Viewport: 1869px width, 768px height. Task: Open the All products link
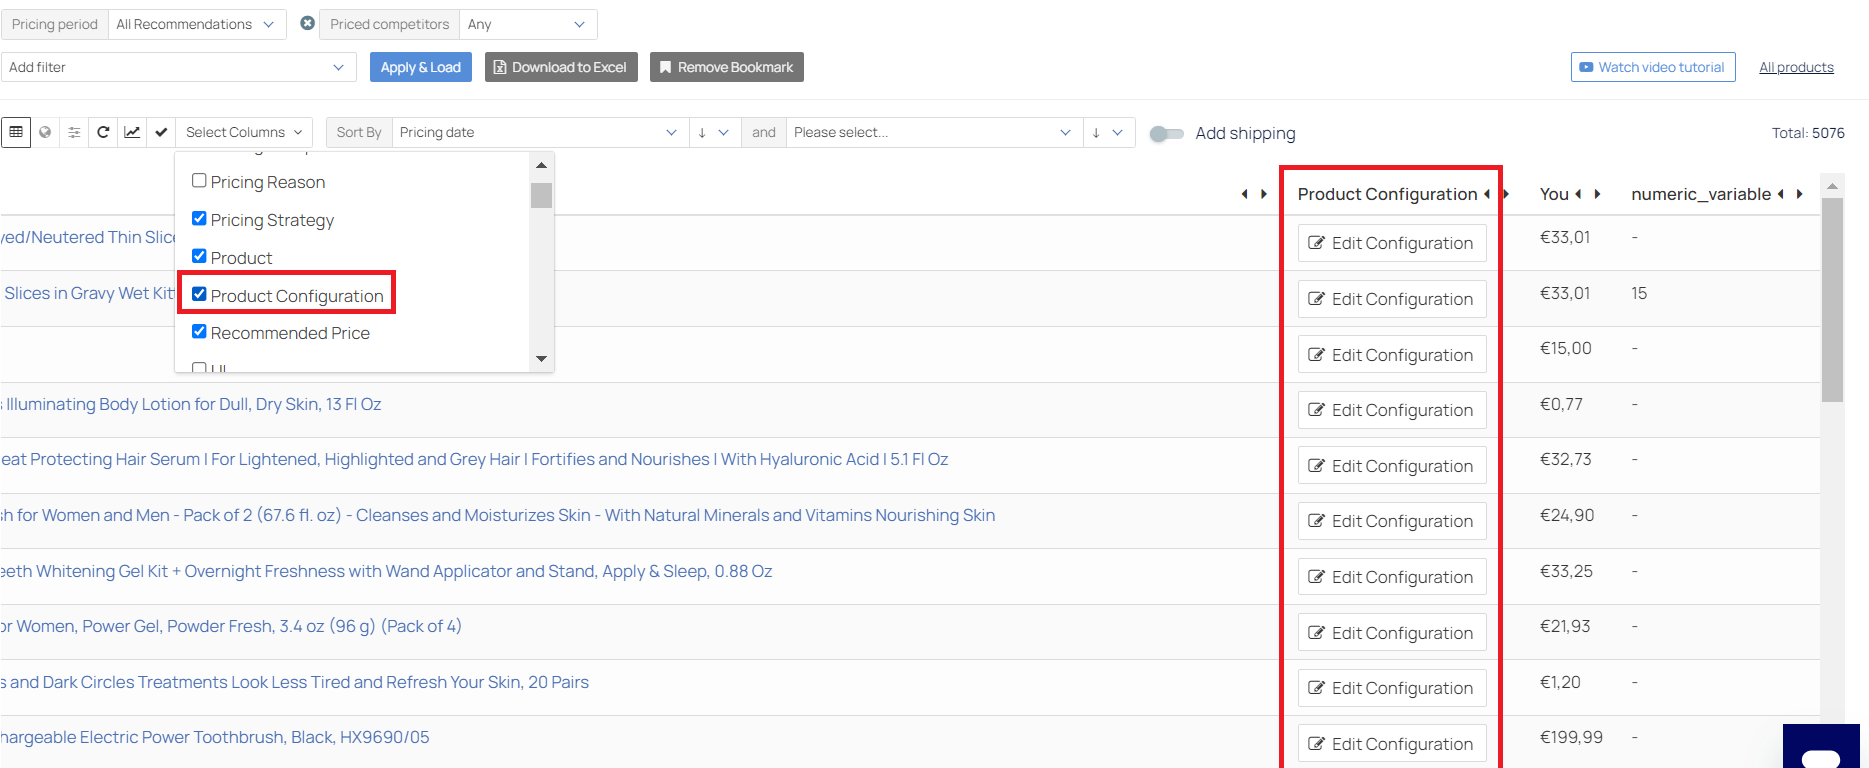tap(1796, 67)
